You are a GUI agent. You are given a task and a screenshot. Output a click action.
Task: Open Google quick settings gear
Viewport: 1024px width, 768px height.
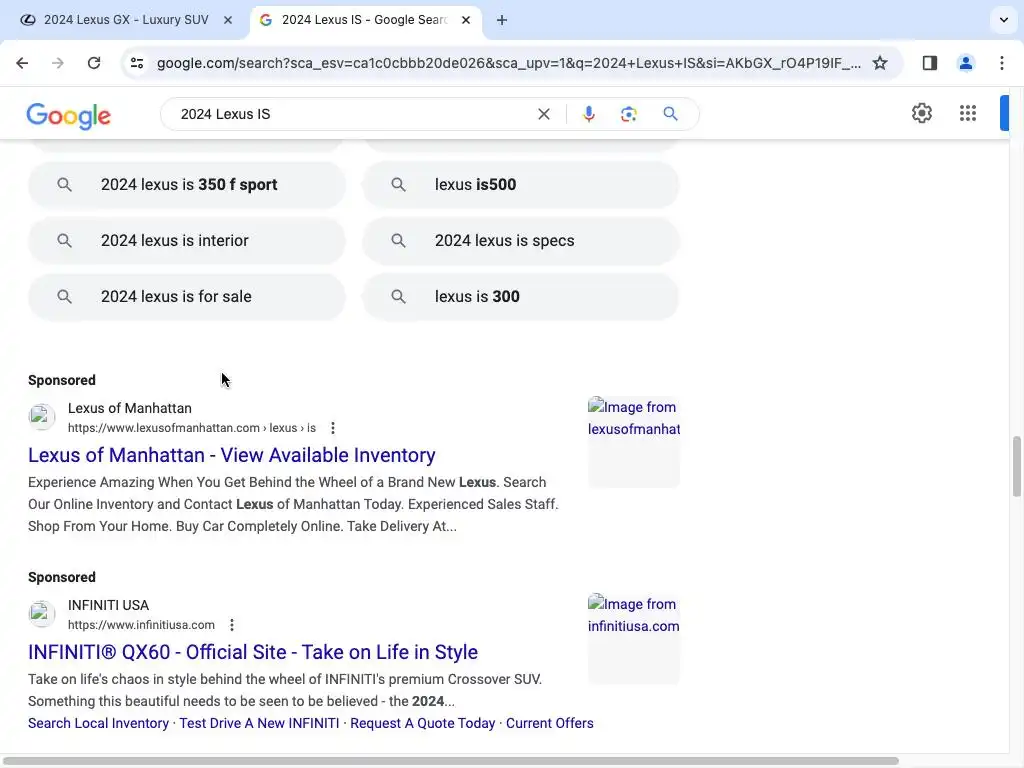point(921,113)
